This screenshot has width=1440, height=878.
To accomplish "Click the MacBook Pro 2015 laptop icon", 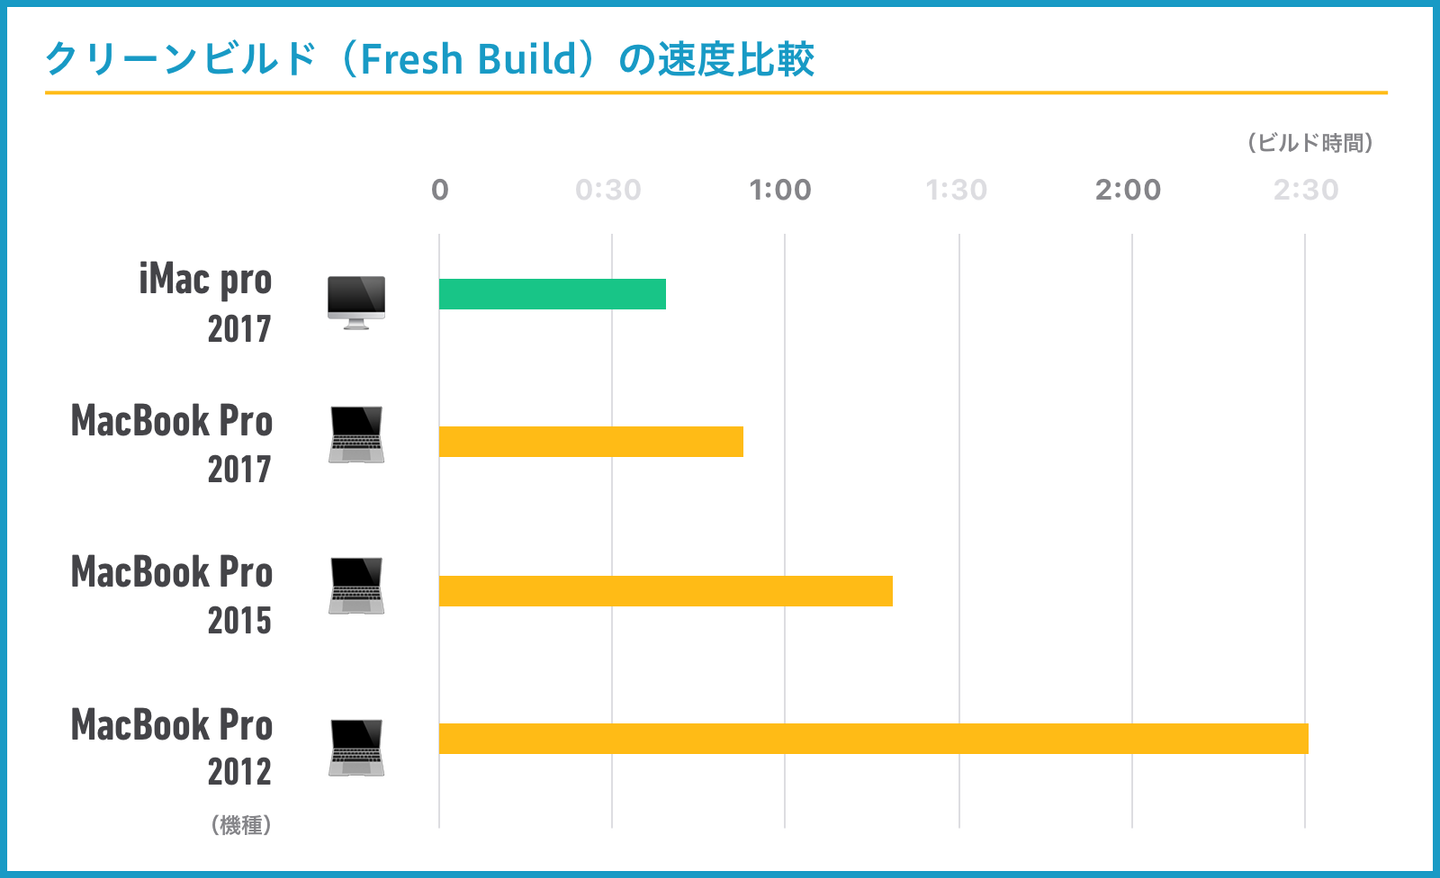I will point(357,586).
